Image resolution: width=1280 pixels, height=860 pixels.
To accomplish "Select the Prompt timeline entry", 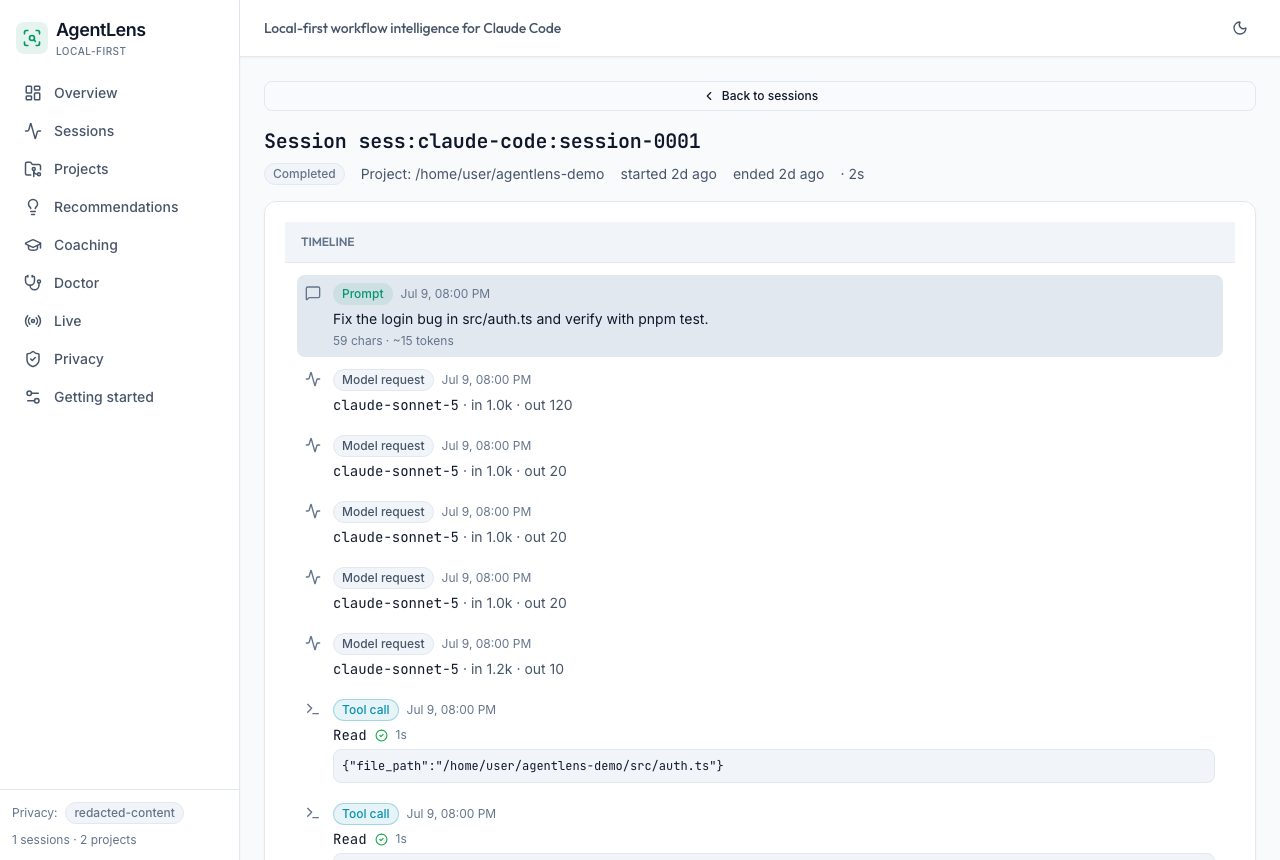I will coord(760,316).
